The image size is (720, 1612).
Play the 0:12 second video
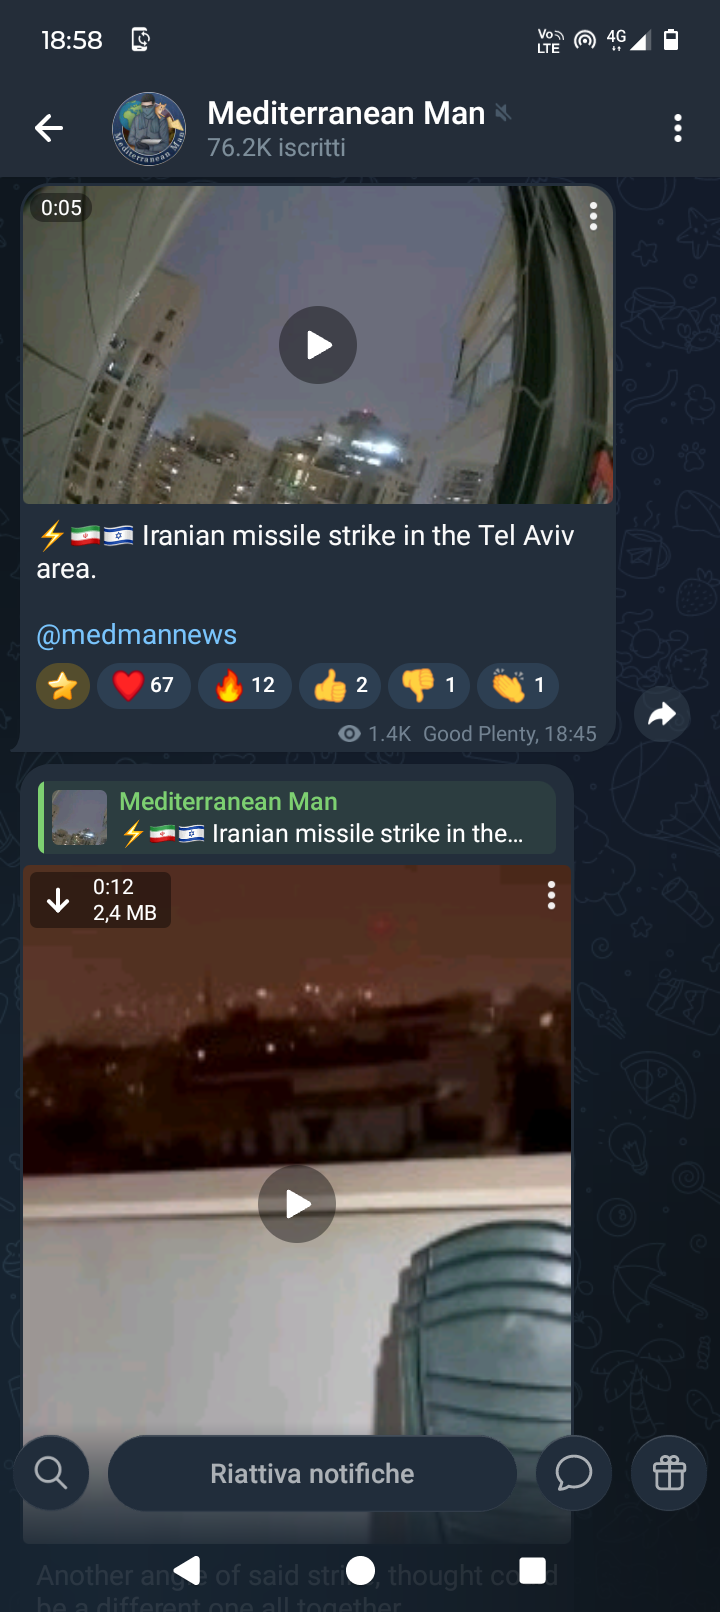(x=297, y=1204)
